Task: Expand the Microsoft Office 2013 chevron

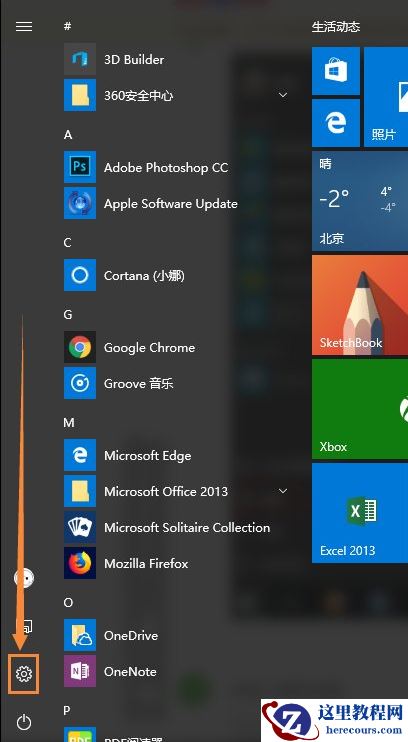Action: [x=283, y=491]
